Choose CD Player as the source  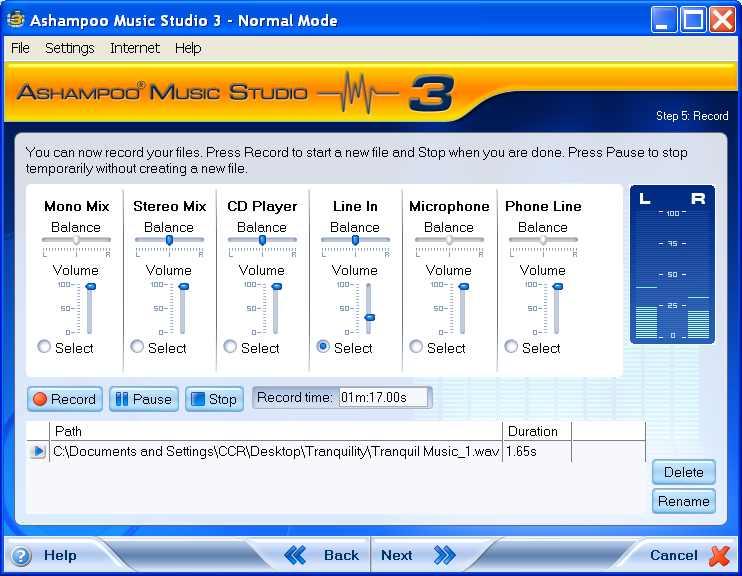coord(230,347)
